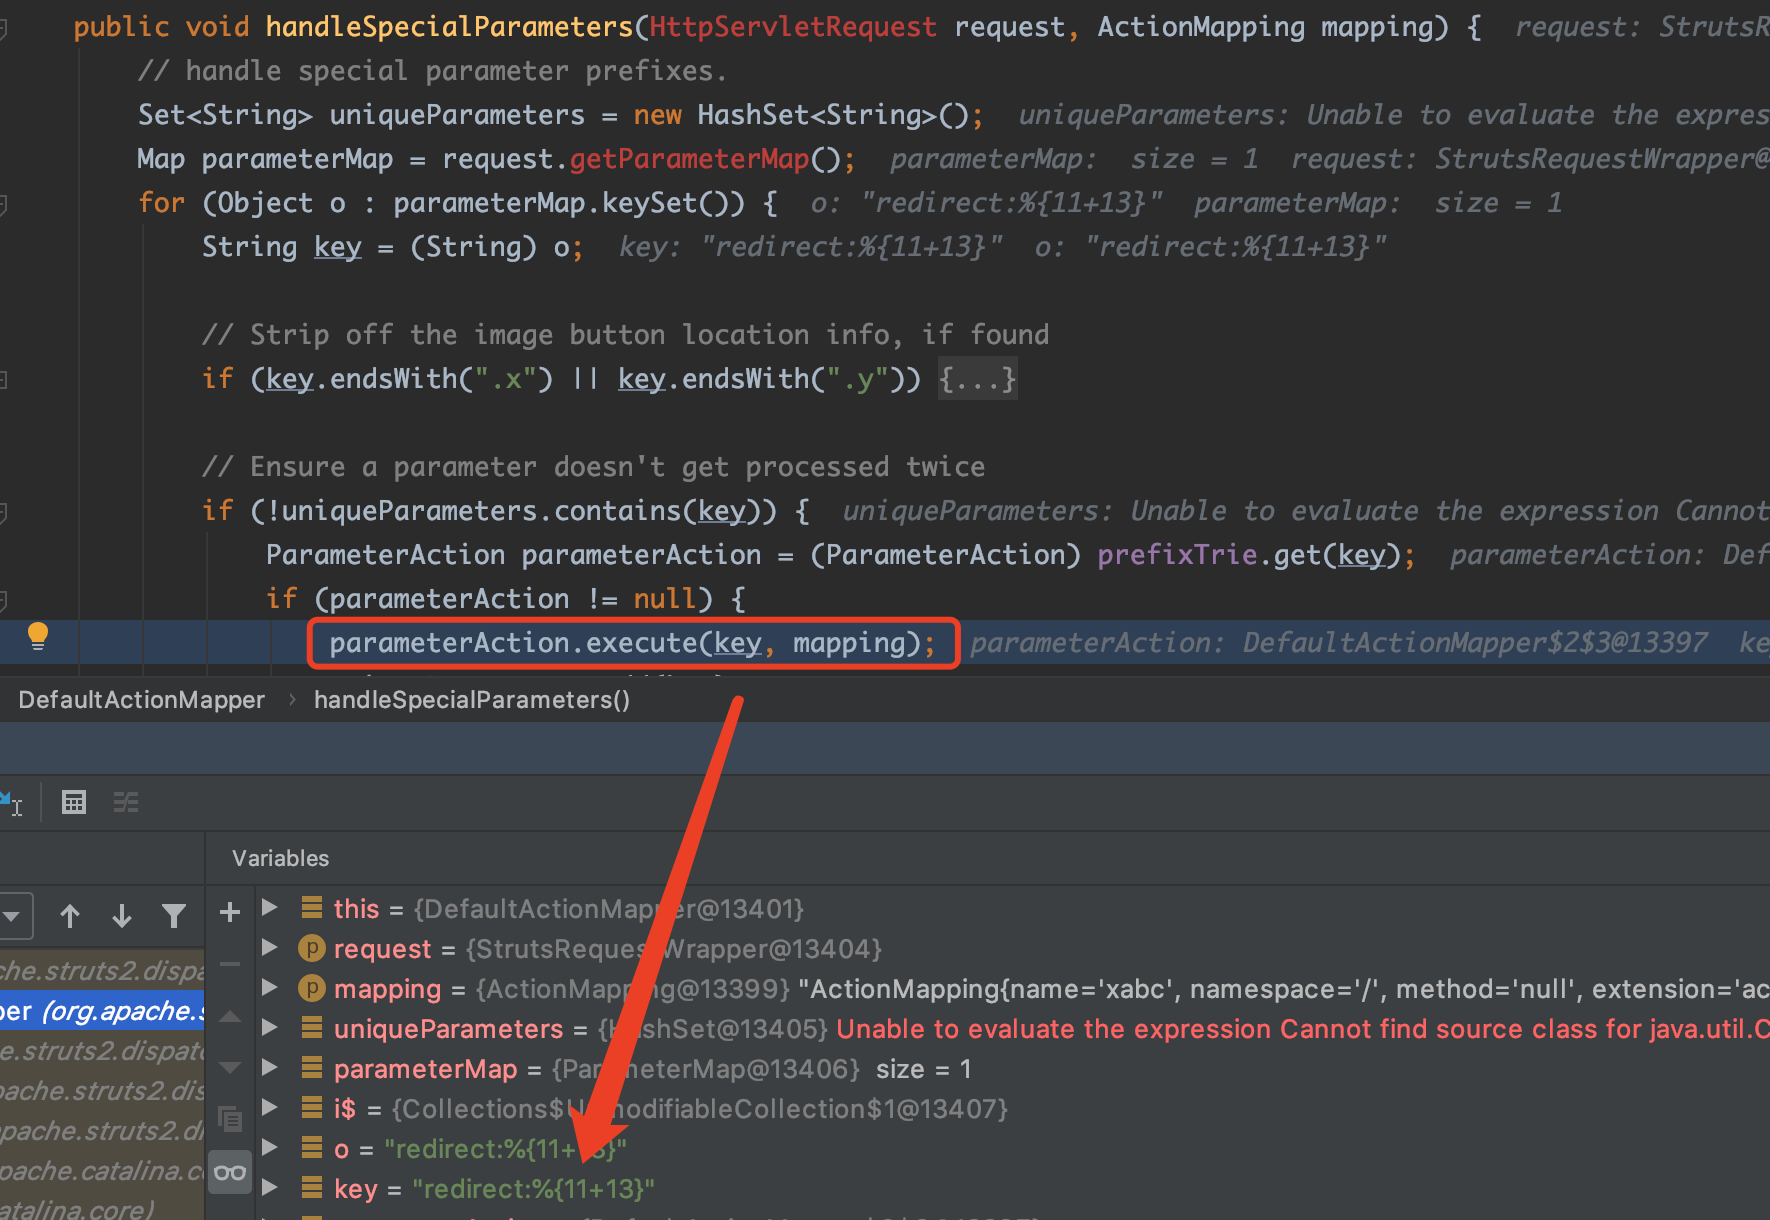The height and width of the screenshot is (1220, 1770).
Task: Click the HttpServletRequest type in signature
Action: point(793,27)
